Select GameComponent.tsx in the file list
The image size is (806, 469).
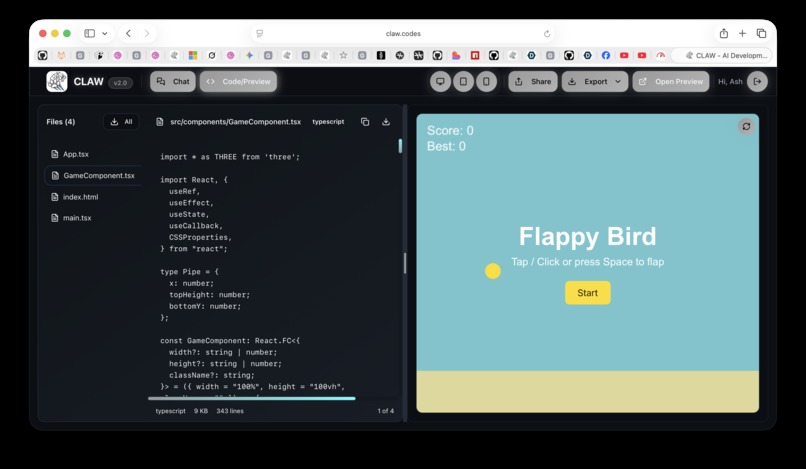pyautogui.click(x=94, y=175)
